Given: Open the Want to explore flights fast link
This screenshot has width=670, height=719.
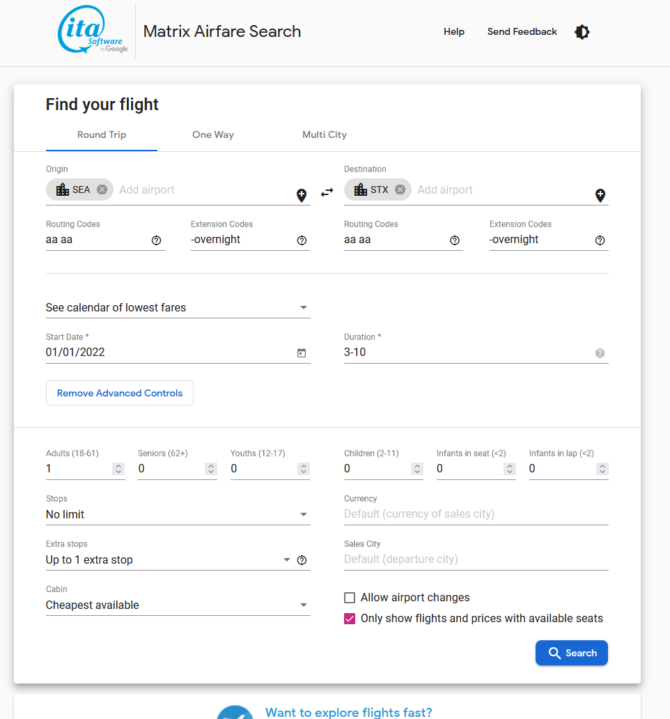Looking at the screenshot, I should point(349,712).
